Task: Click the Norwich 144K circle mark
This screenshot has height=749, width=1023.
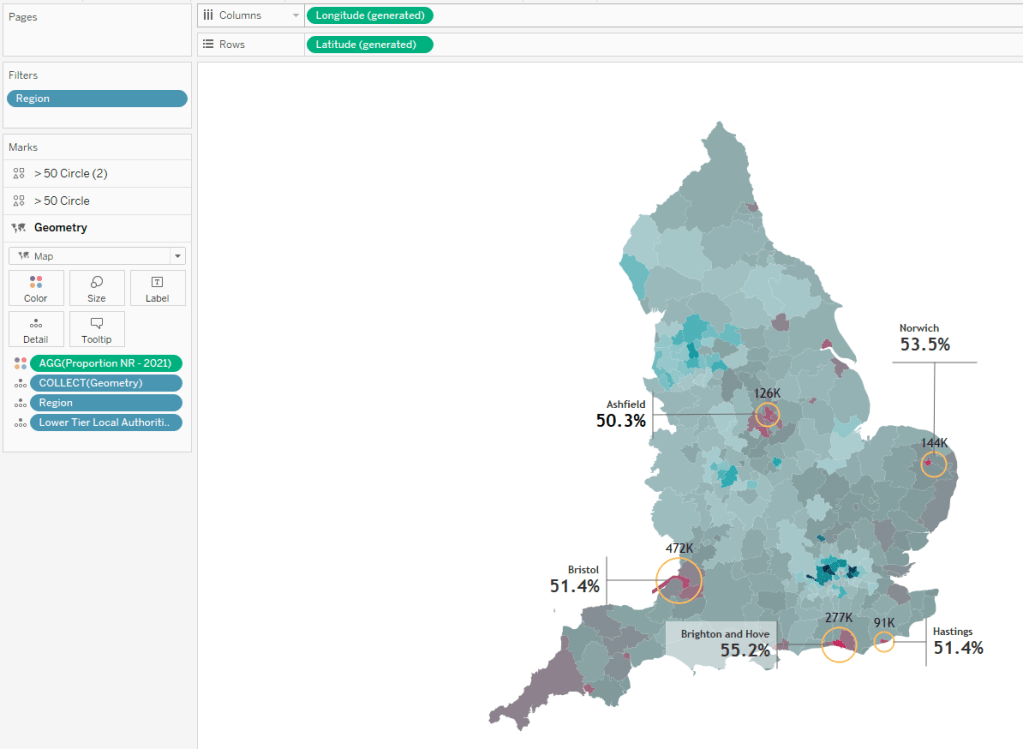Action: click(x=934, y=464)
